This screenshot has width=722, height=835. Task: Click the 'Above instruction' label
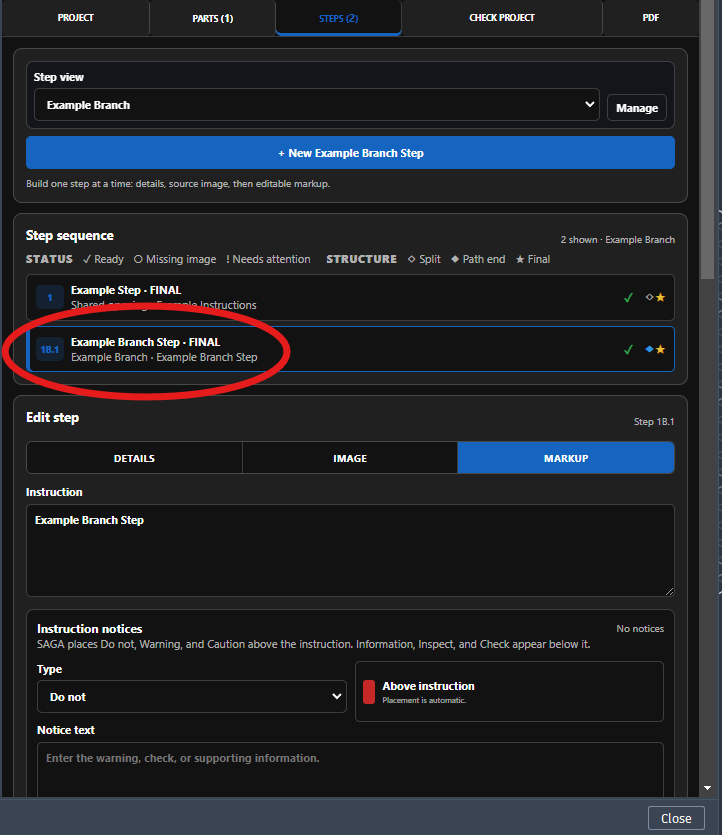tap(428, 686)
